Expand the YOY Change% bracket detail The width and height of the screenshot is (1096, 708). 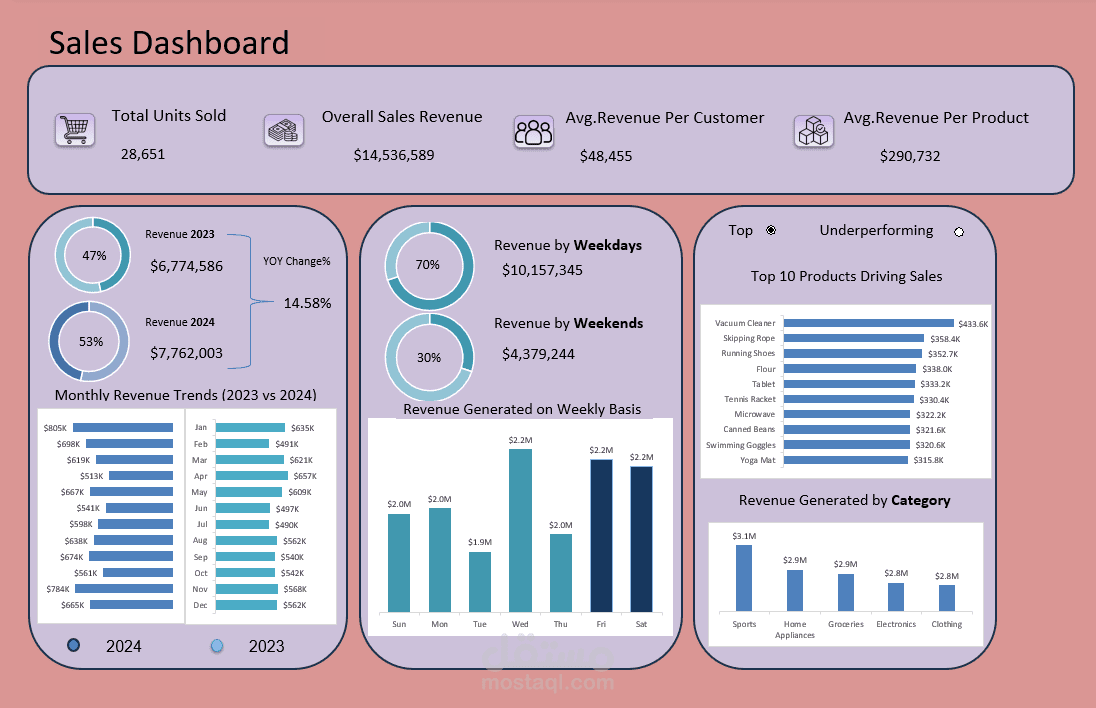click(x=297, y=261)
